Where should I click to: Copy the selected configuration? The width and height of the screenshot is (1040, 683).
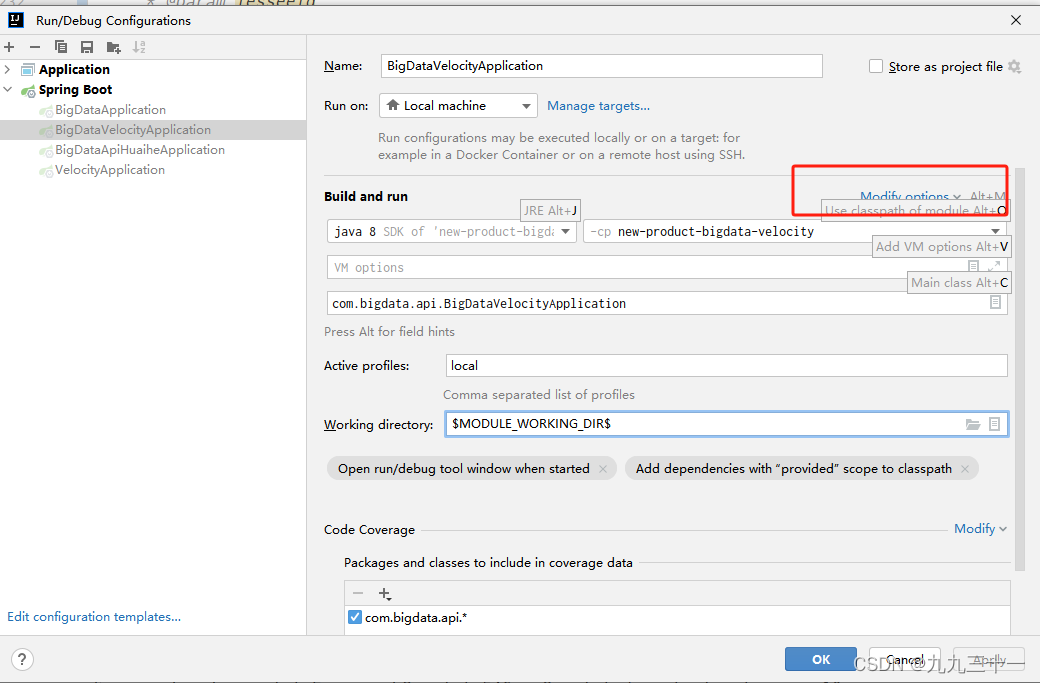coord(60,47)
